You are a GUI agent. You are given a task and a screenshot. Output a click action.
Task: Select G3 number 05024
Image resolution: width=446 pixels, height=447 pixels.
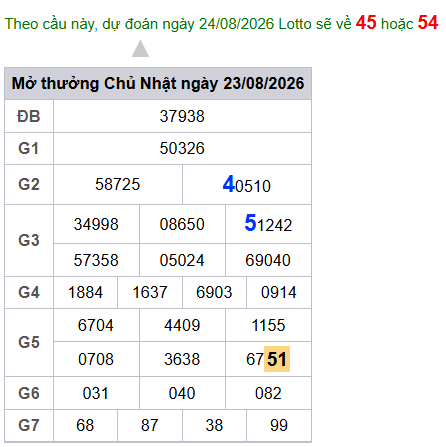coord(182,260)
